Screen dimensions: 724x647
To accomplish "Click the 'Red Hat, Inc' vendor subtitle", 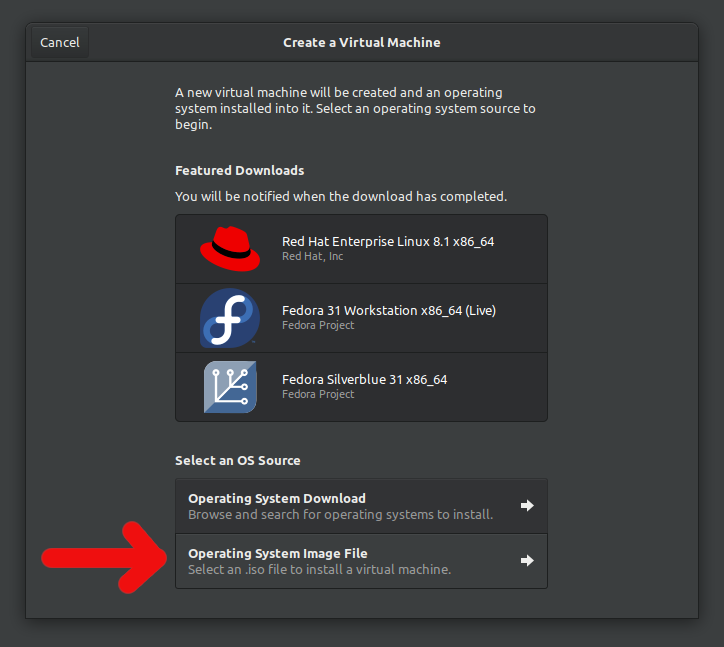I will (x=312, y=257).
